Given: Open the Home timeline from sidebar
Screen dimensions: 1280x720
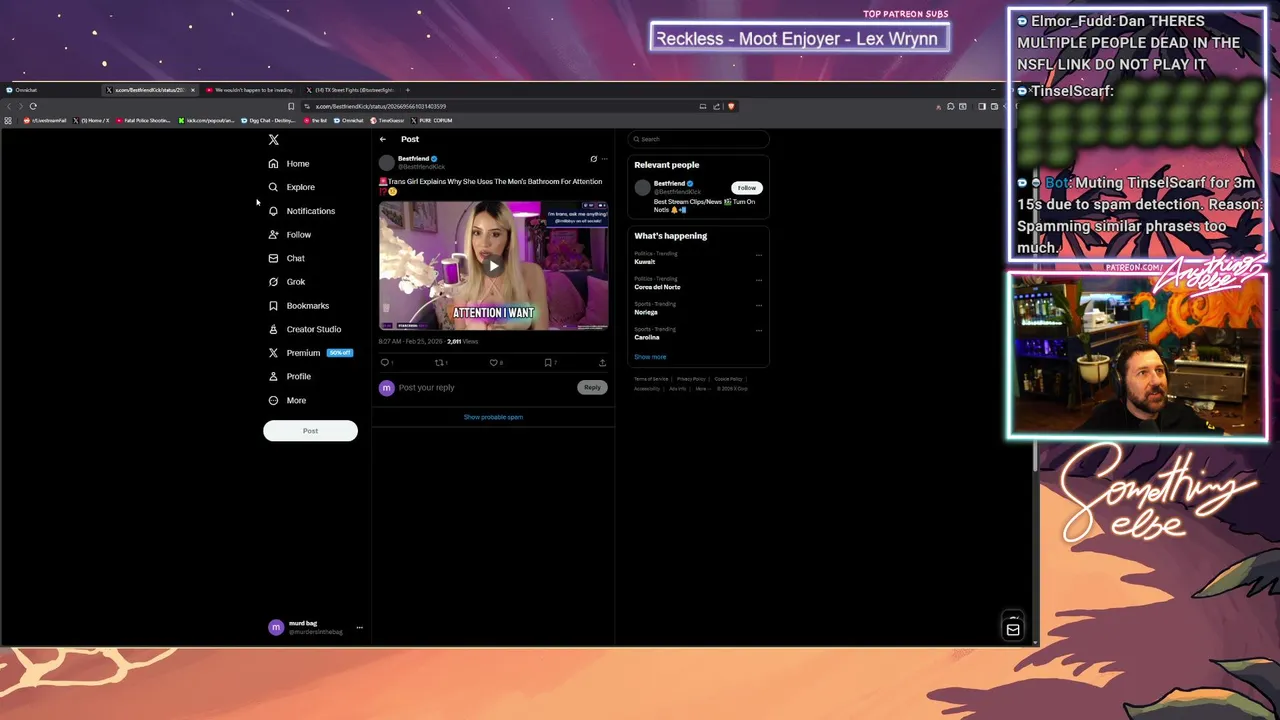Looking at the screenshot, I should (x=289, y=164).
